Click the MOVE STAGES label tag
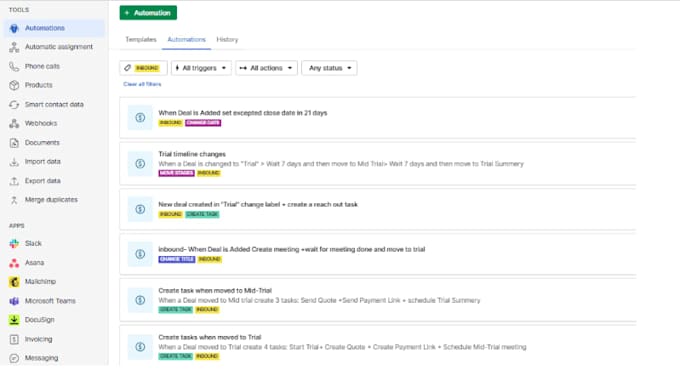 pos(177,173)
